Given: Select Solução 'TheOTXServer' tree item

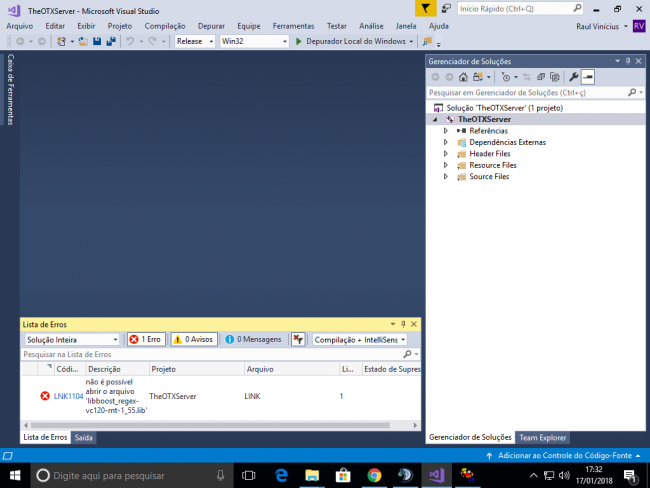Looking at the screenshot, I should (x=504, y=108).
